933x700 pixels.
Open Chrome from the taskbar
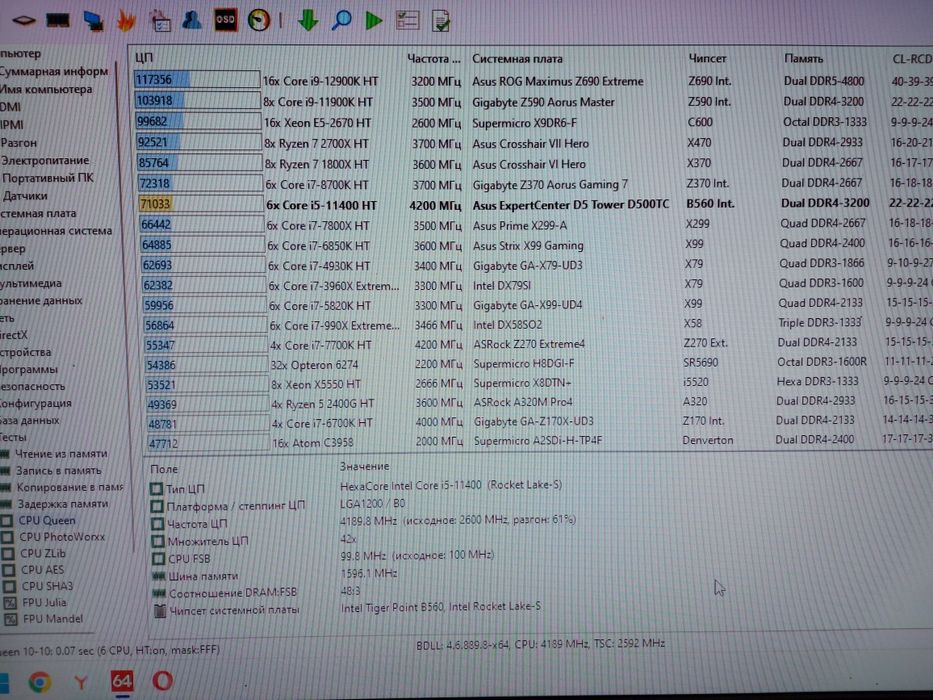[x=40, y=681]
